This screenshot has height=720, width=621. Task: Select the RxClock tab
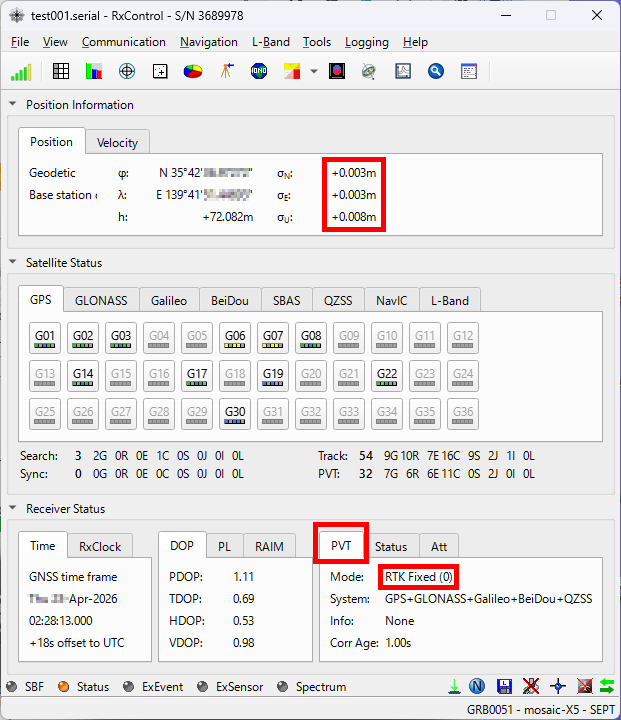click(x=100, y=546)
